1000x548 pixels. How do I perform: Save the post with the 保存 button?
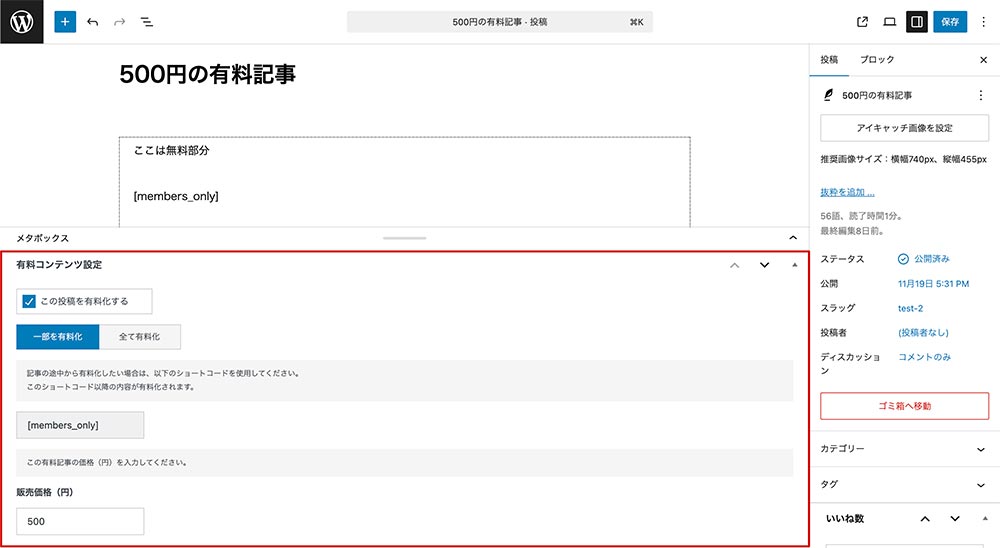950,22
